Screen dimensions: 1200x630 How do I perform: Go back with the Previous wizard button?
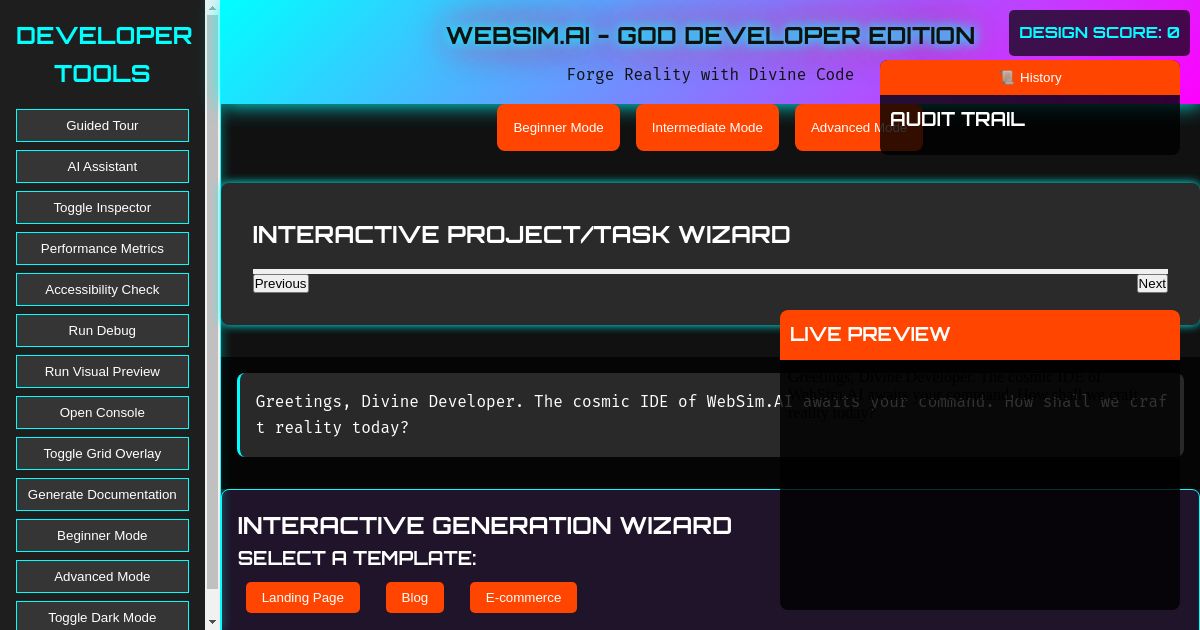(x=280, y=283)
